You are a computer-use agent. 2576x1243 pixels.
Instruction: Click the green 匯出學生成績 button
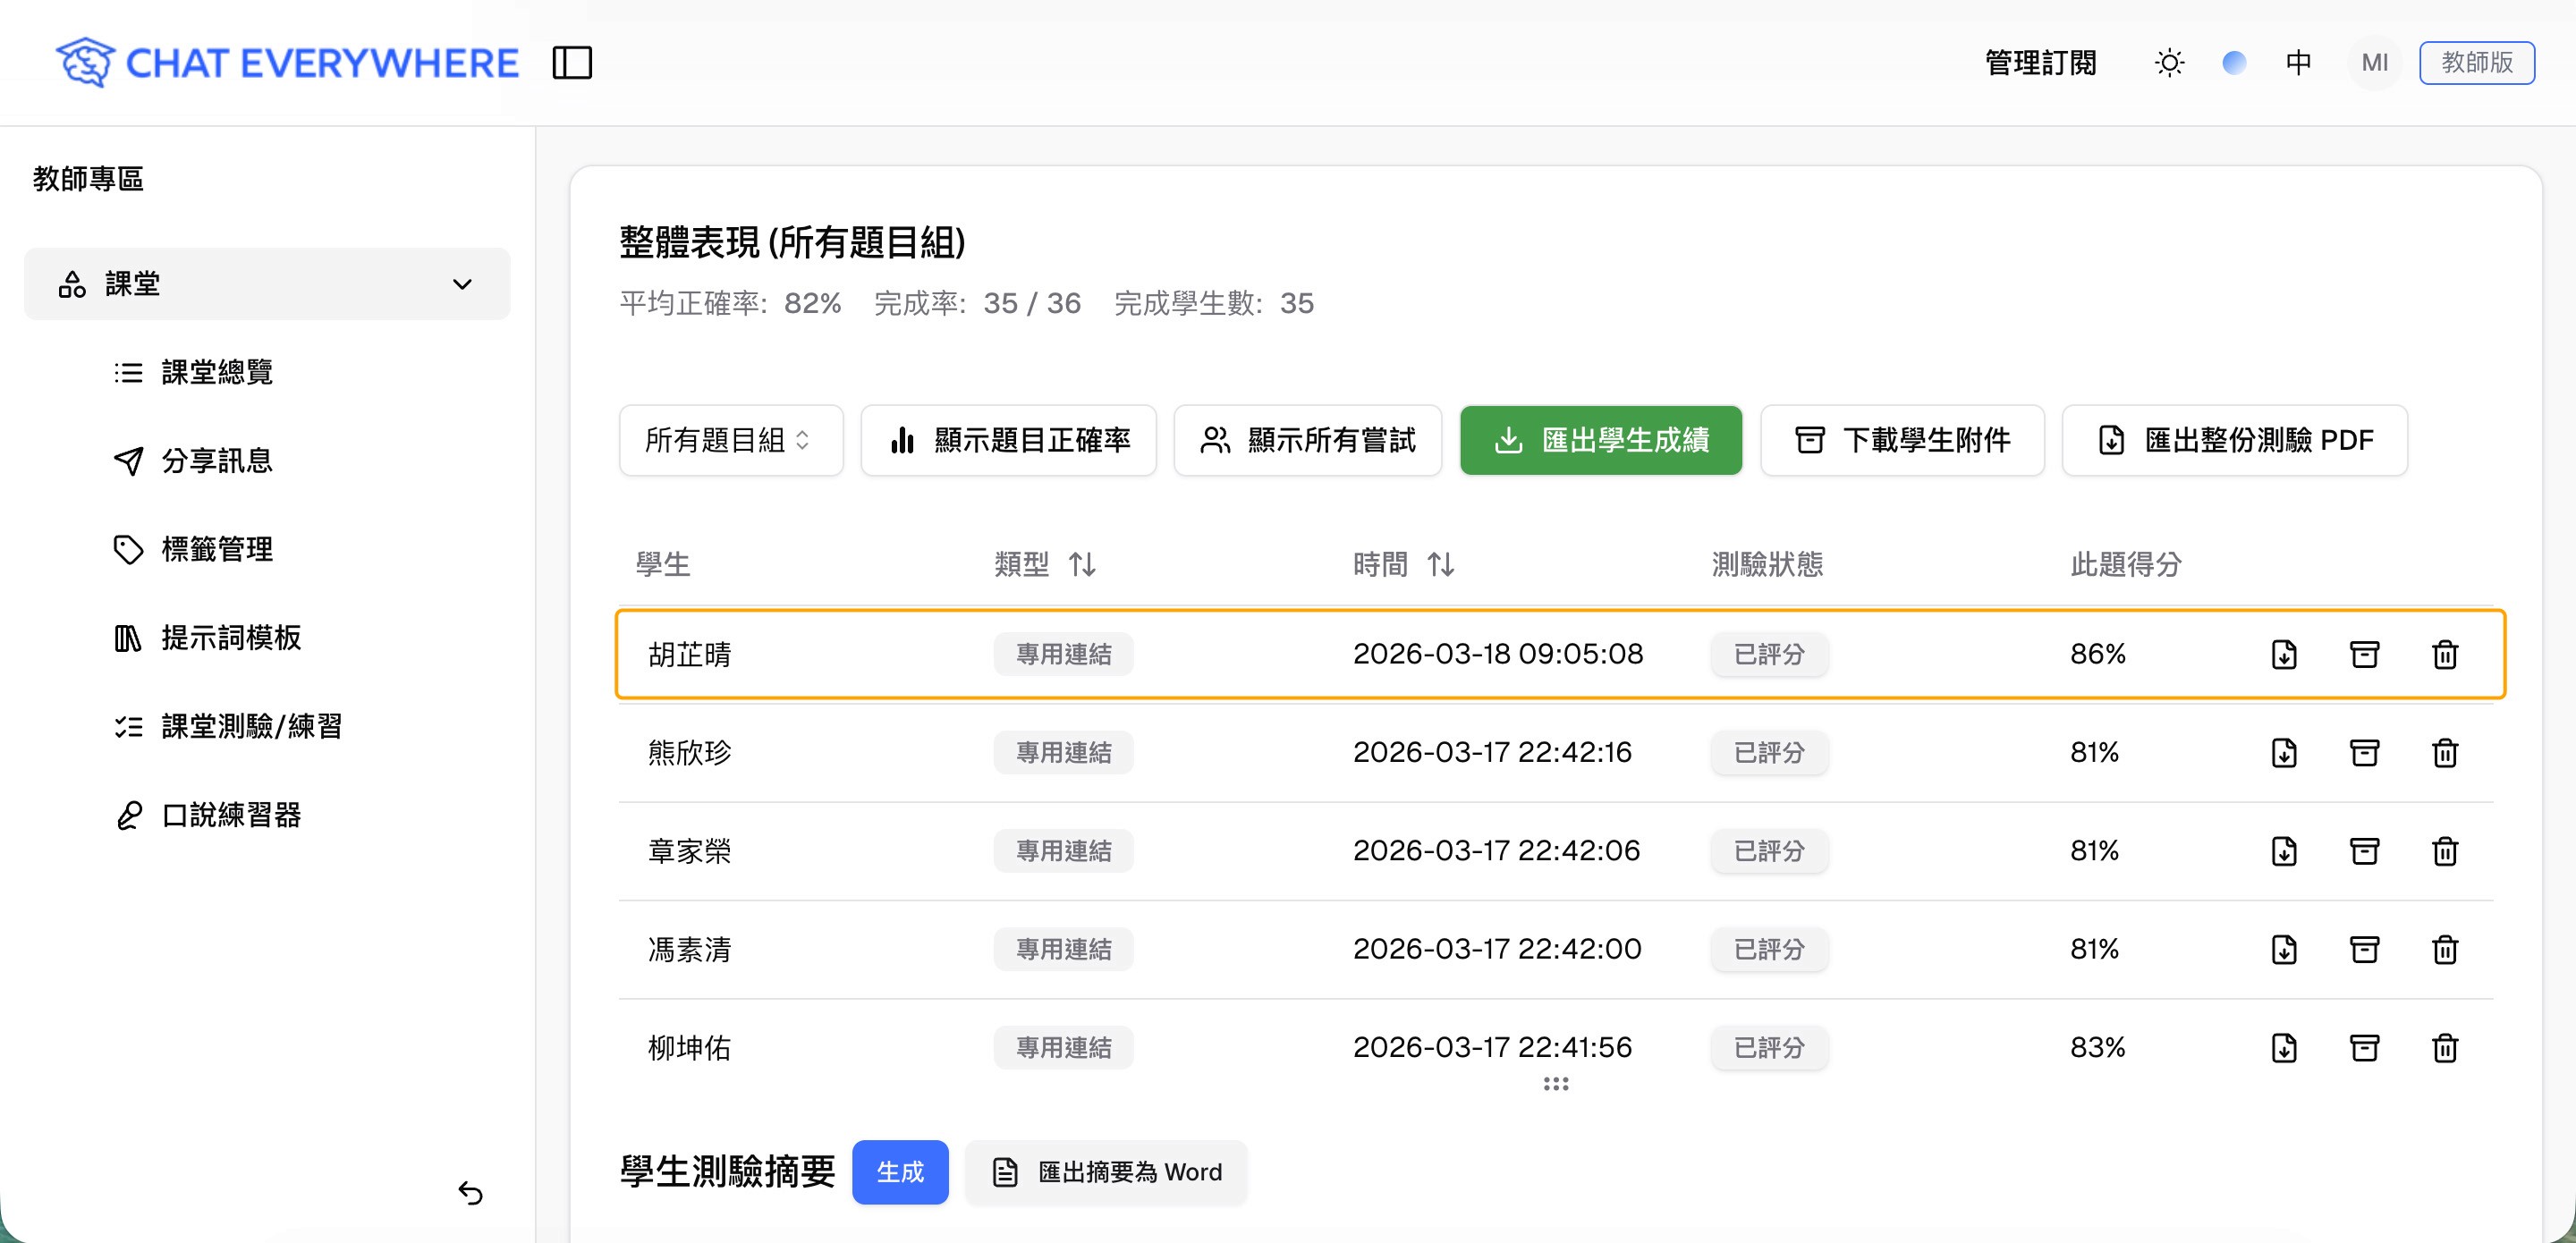click(1600, 440)
